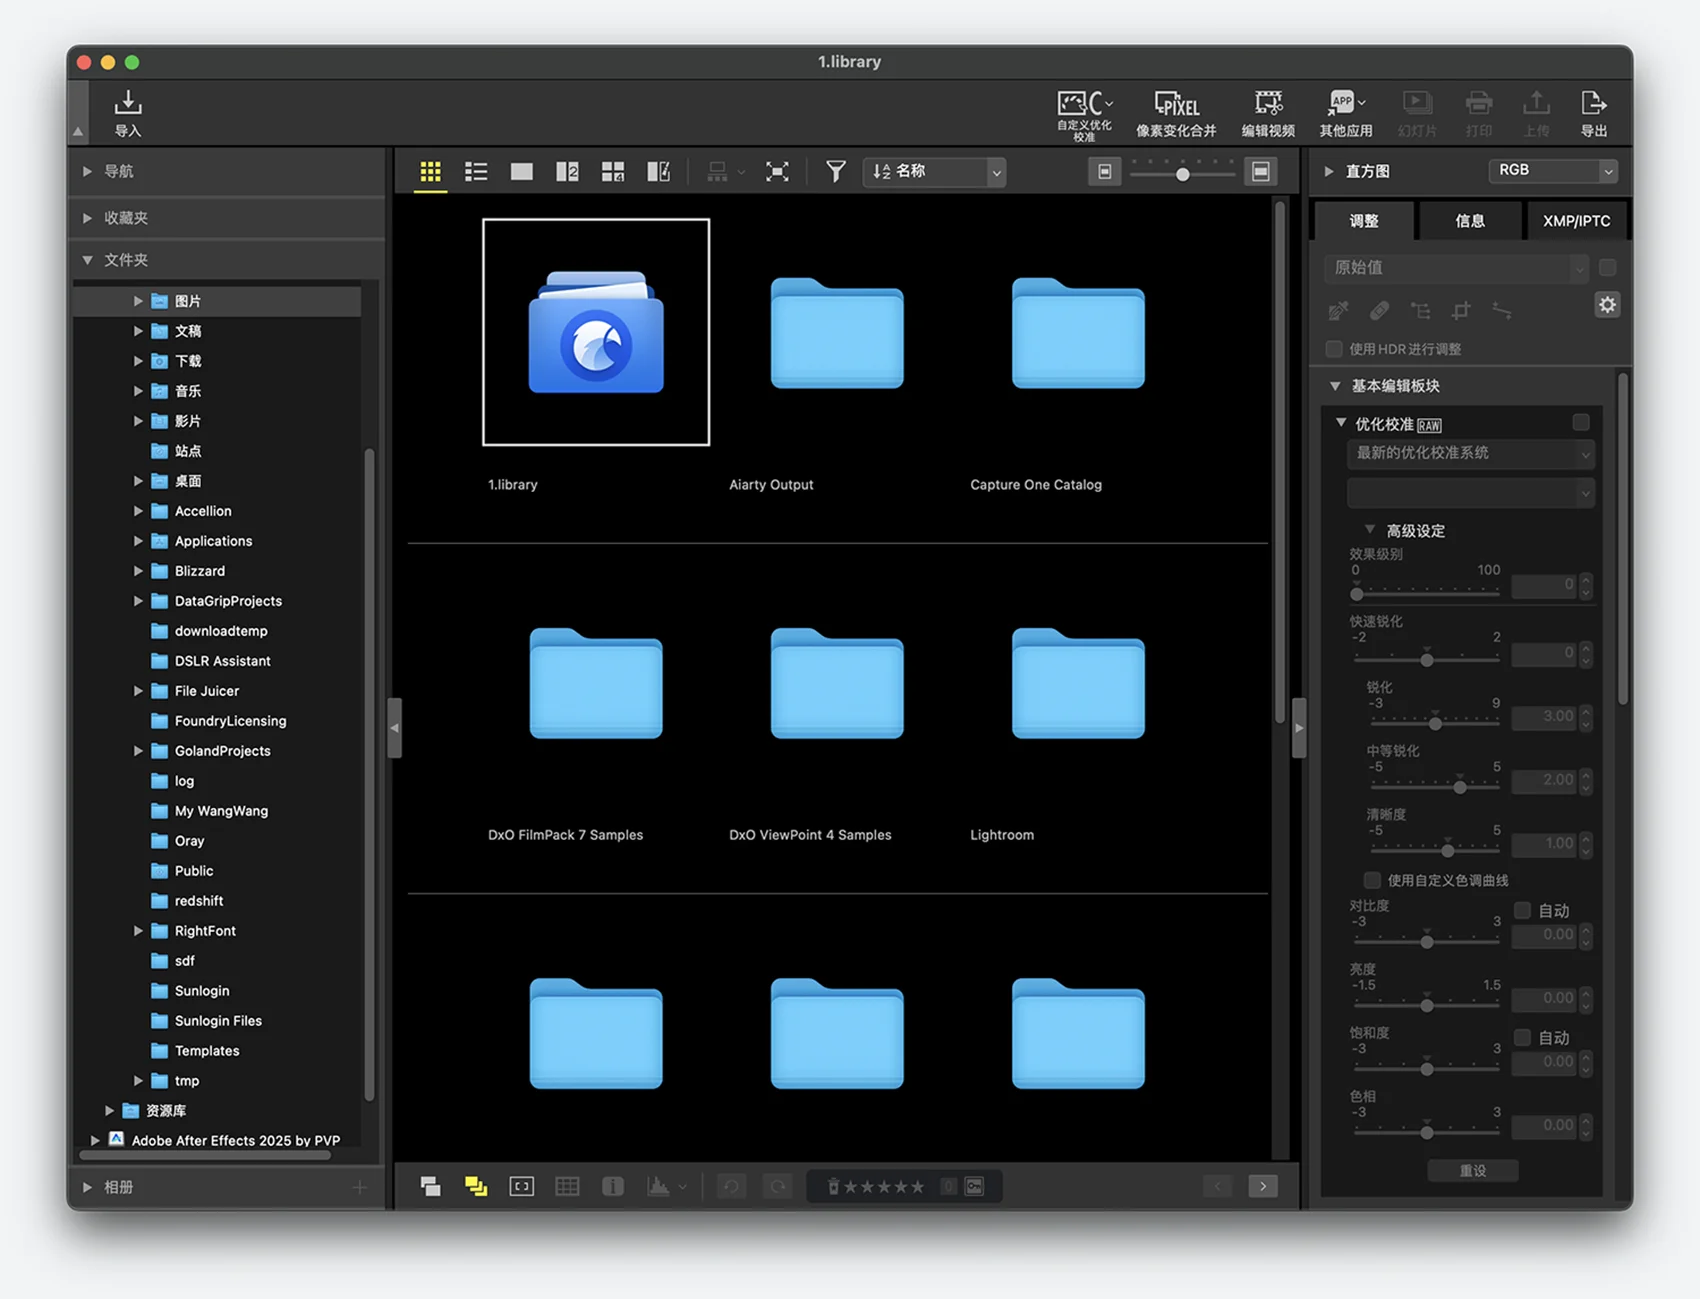Switch to before/after comparison view
This screenshot has width=1700, height=1299.
658,172
